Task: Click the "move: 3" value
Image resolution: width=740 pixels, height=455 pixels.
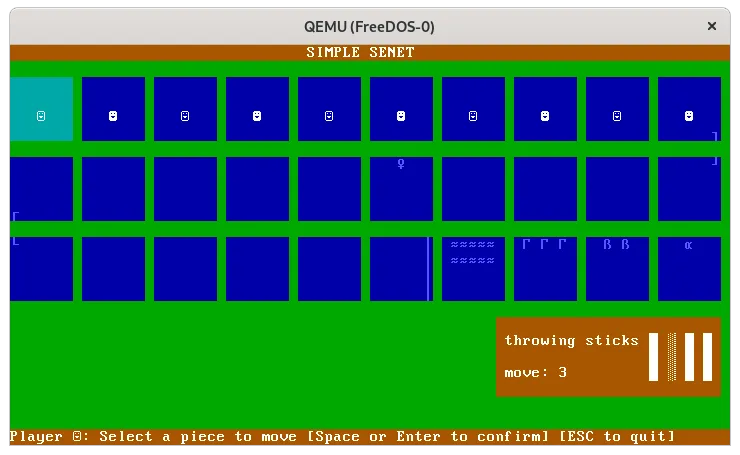Action: 536,372
